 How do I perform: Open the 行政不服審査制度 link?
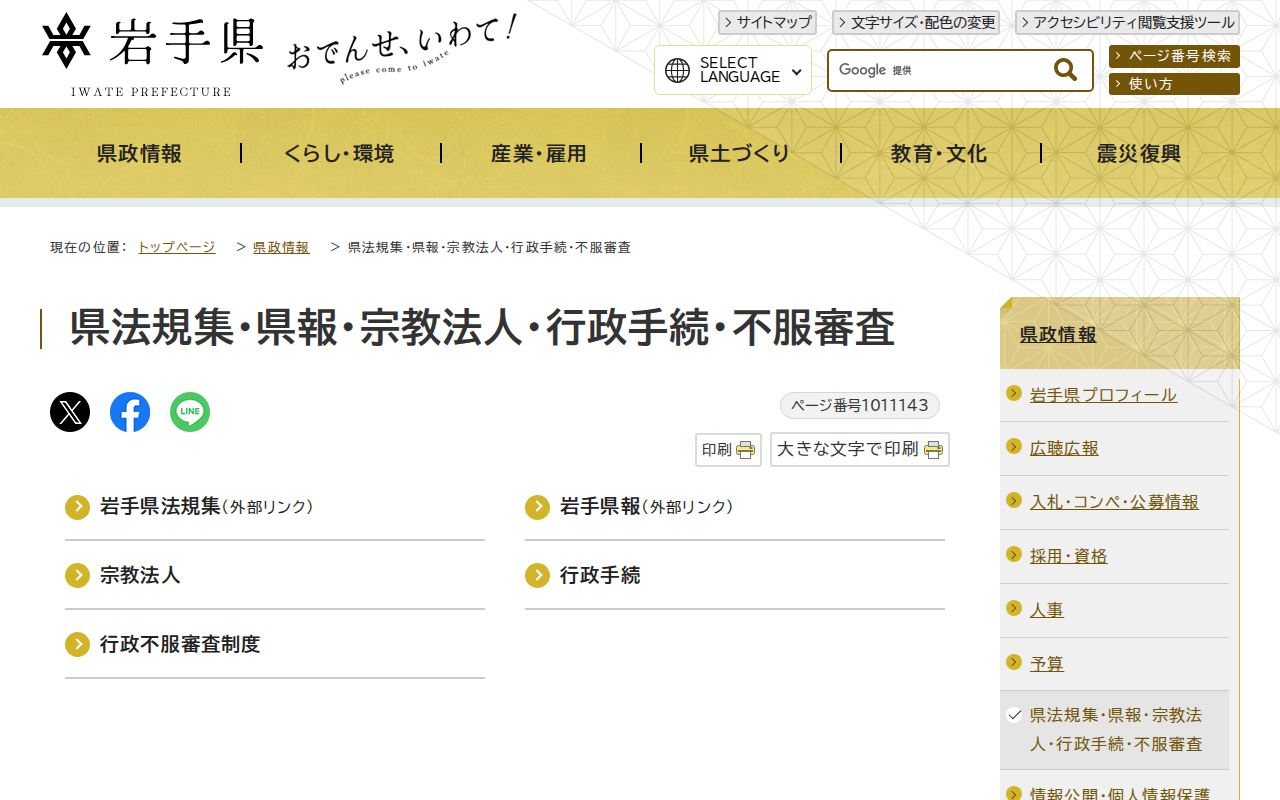[180, 644]
